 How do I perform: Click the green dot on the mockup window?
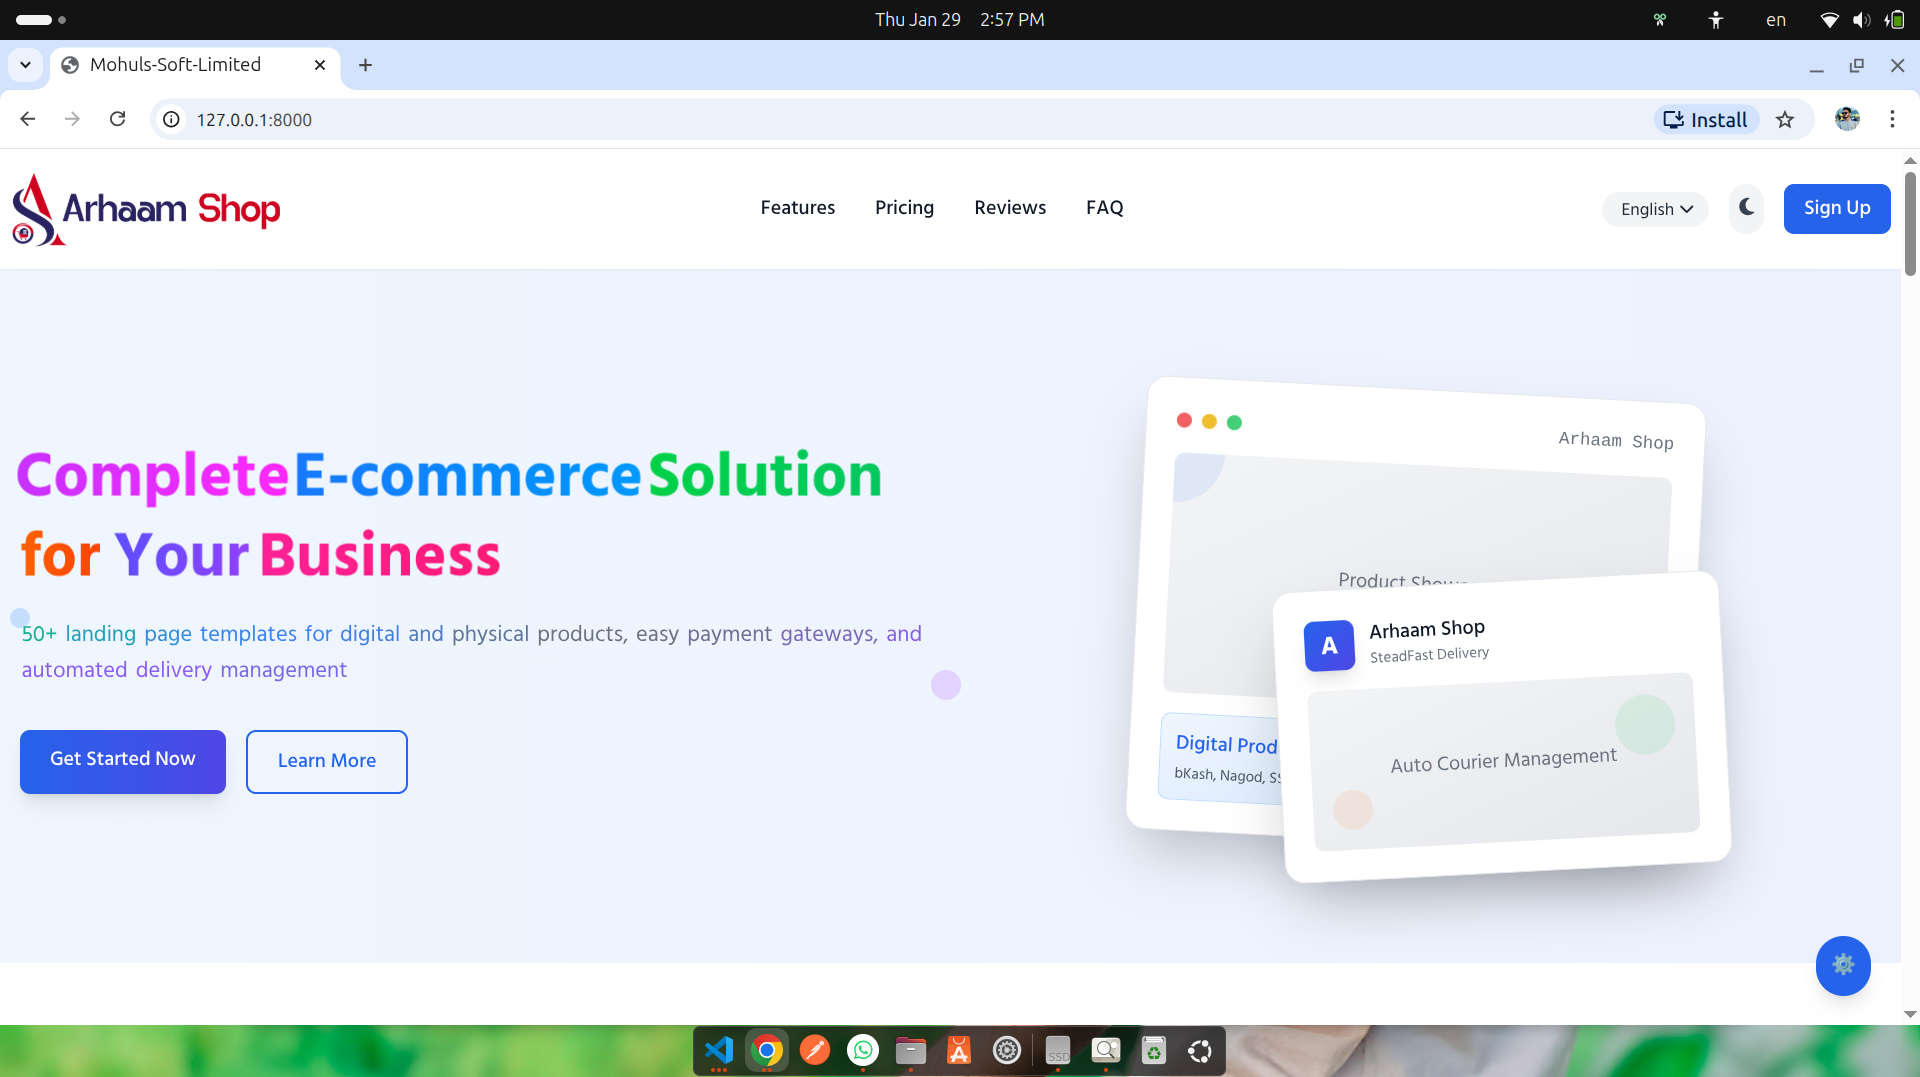pyautogui.click(x=1234, y=422)
